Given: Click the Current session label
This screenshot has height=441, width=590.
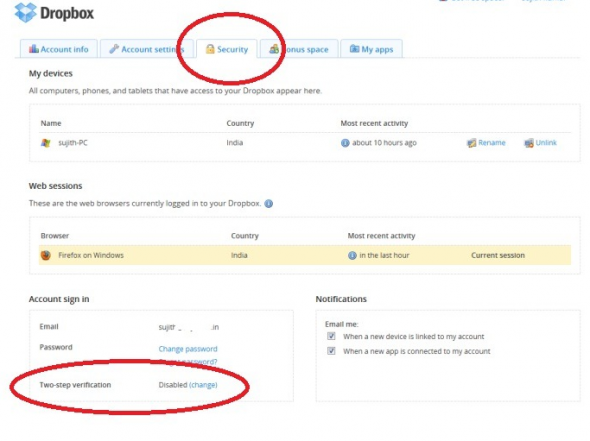Looking at the screenshot, I should pos(498,255).
